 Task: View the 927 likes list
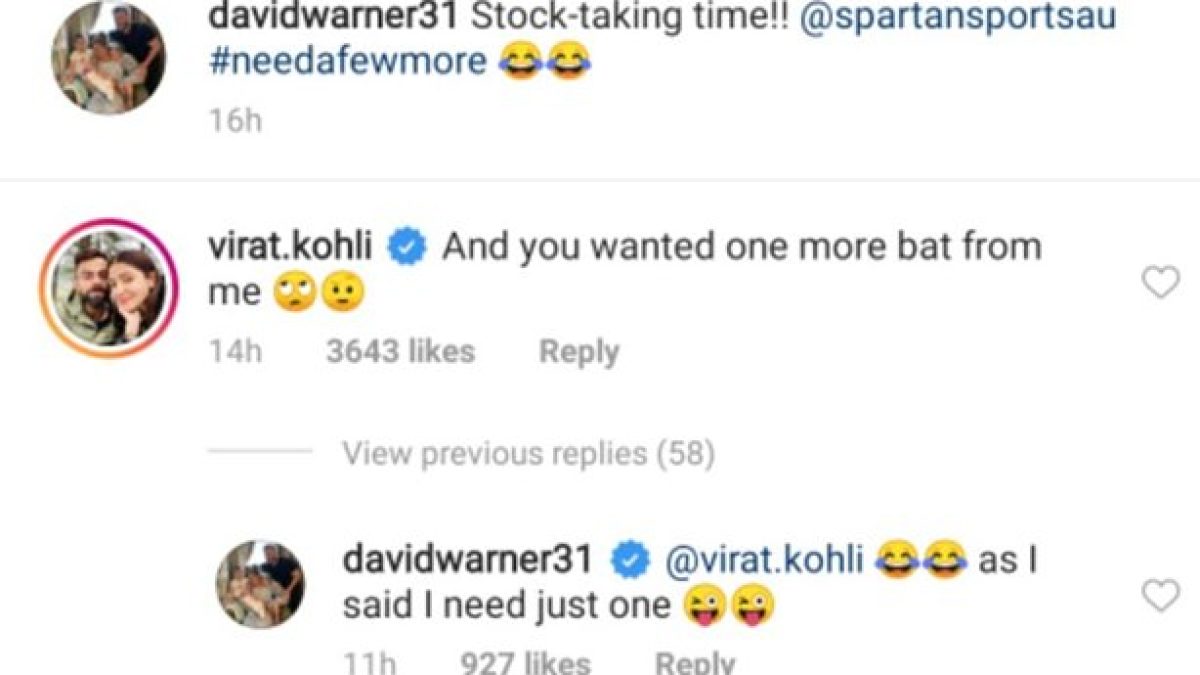(525, 663)
